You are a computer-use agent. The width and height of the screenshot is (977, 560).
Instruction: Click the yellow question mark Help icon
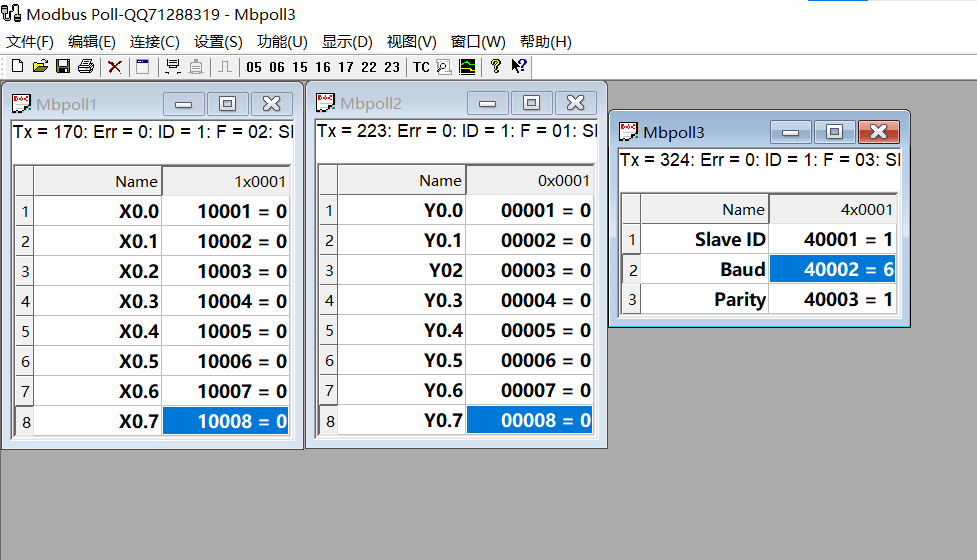[495, 67]
